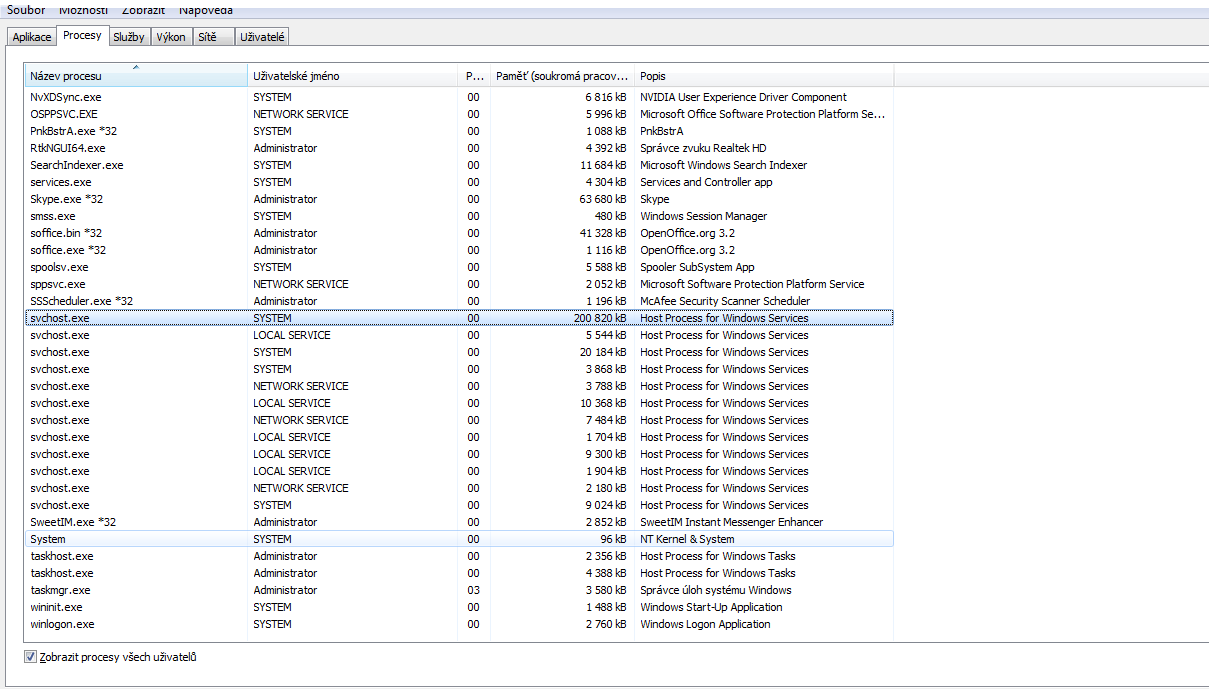Open the Soubor menu

[x=26, y=9]
